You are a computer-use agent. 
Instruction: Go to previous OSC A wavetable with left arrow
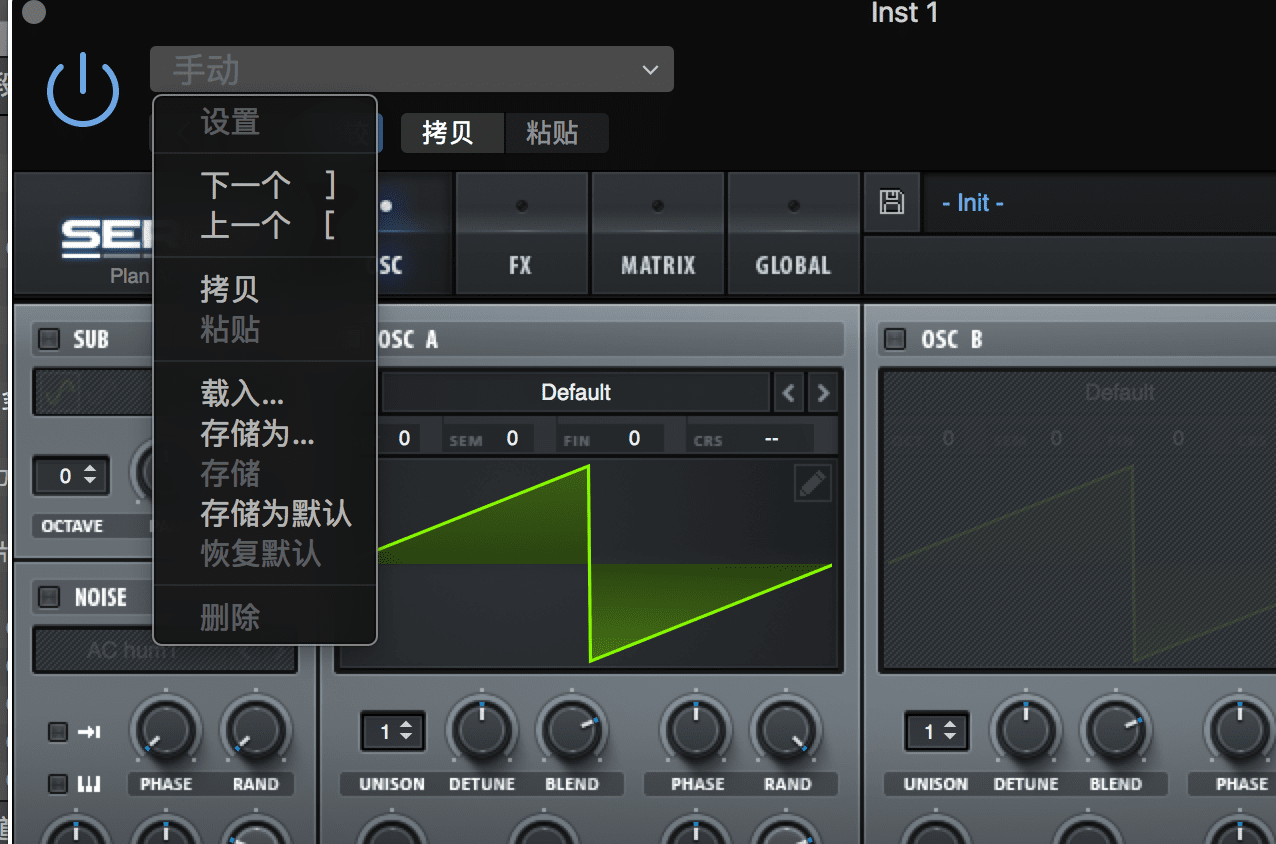coord(789,393)
